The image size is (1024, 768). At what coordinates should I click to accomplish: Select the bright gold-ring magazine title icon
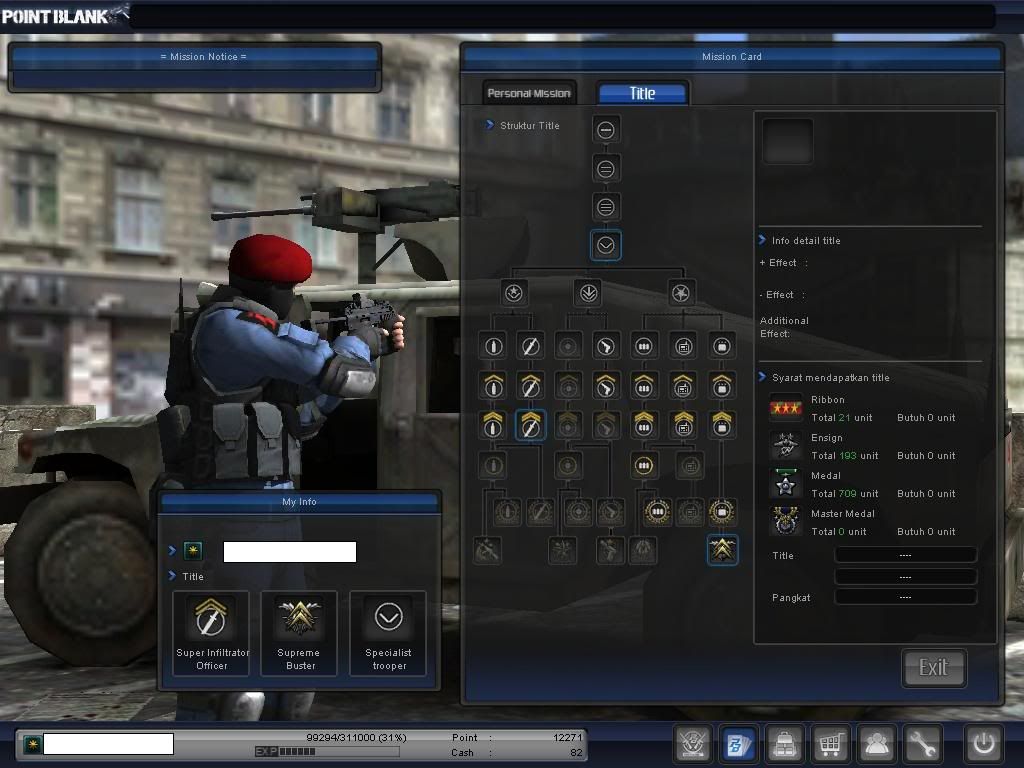644,466
